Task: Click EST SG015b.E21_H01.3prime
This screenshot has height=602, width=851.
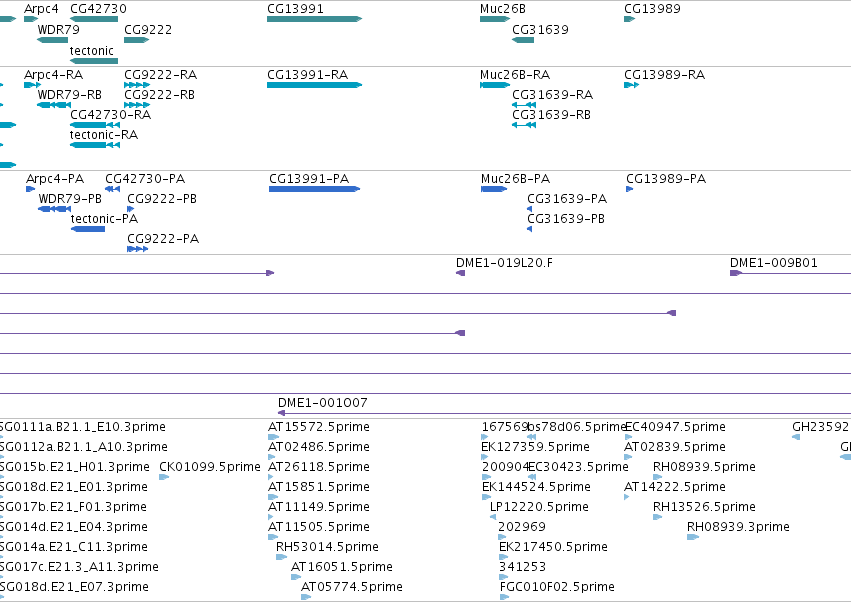Action: pyautogui.click(x=74, y=467)
